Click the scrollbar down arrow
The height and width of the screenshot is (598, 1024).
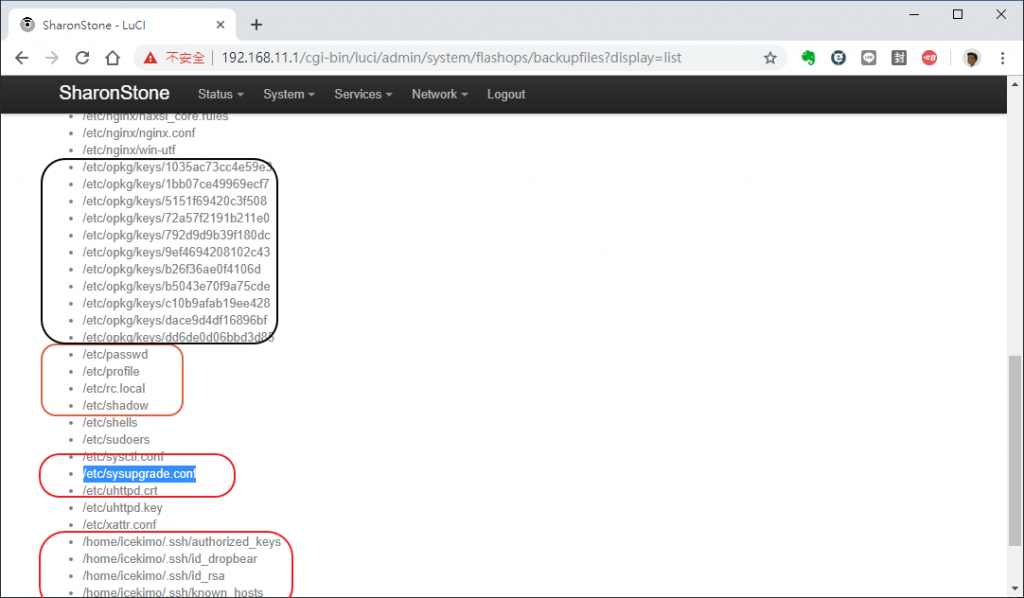pos(1014,589)
